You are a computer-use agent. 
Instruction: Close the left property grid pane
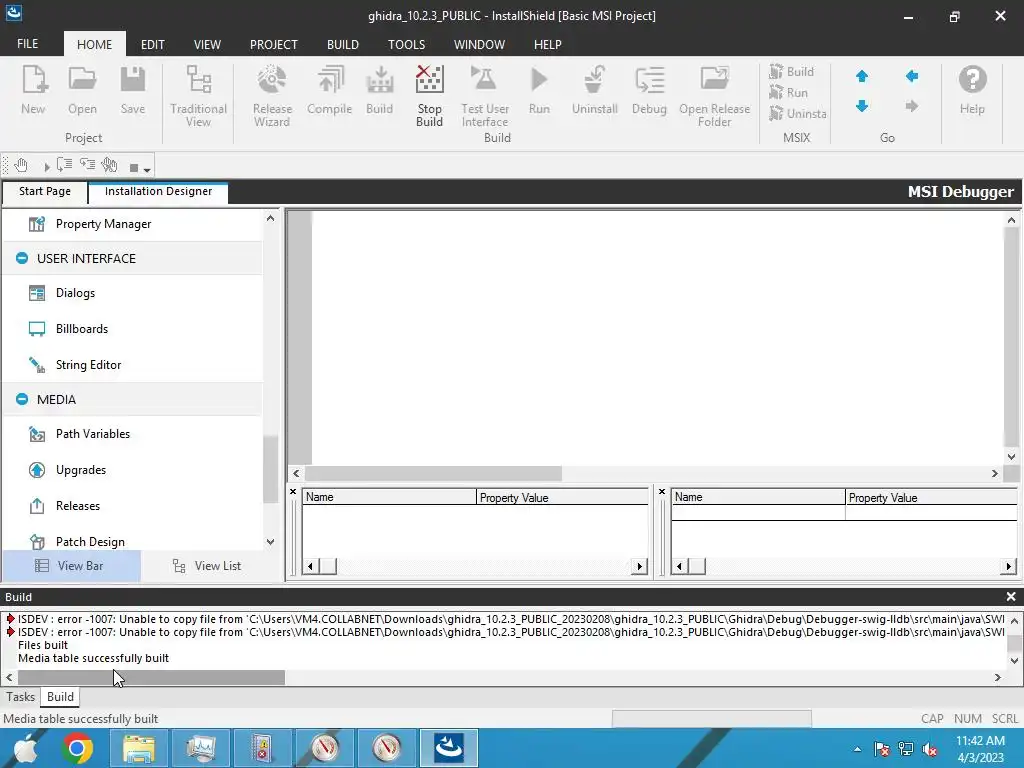pos(293,492)
